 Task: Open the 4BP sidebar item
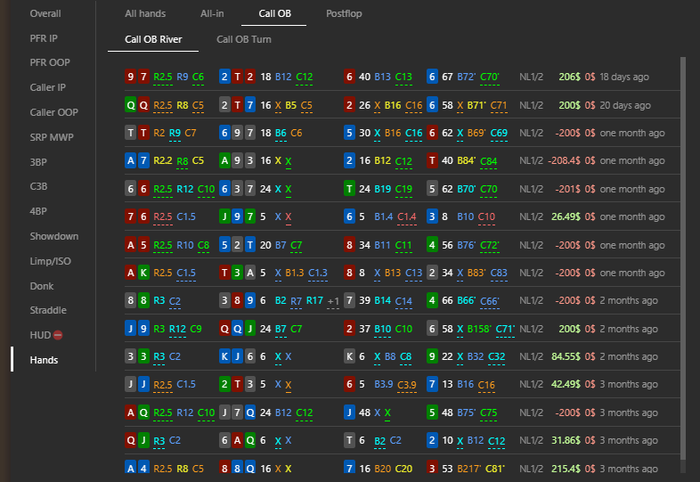click(38, 211)
